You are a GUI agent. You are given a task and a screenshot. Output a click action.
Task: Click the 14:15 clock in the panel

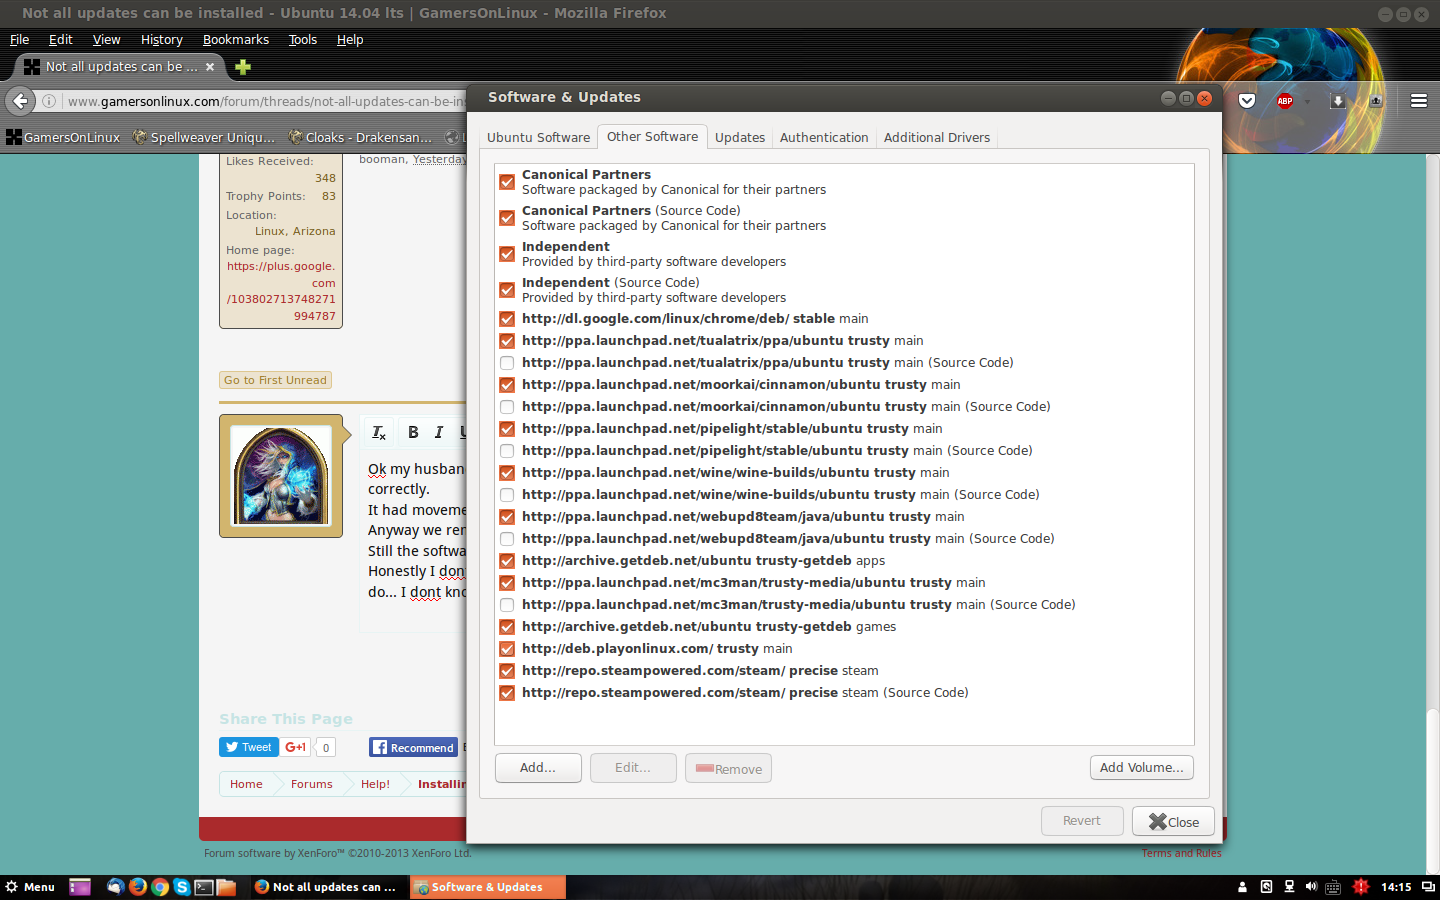point(1396,887)
